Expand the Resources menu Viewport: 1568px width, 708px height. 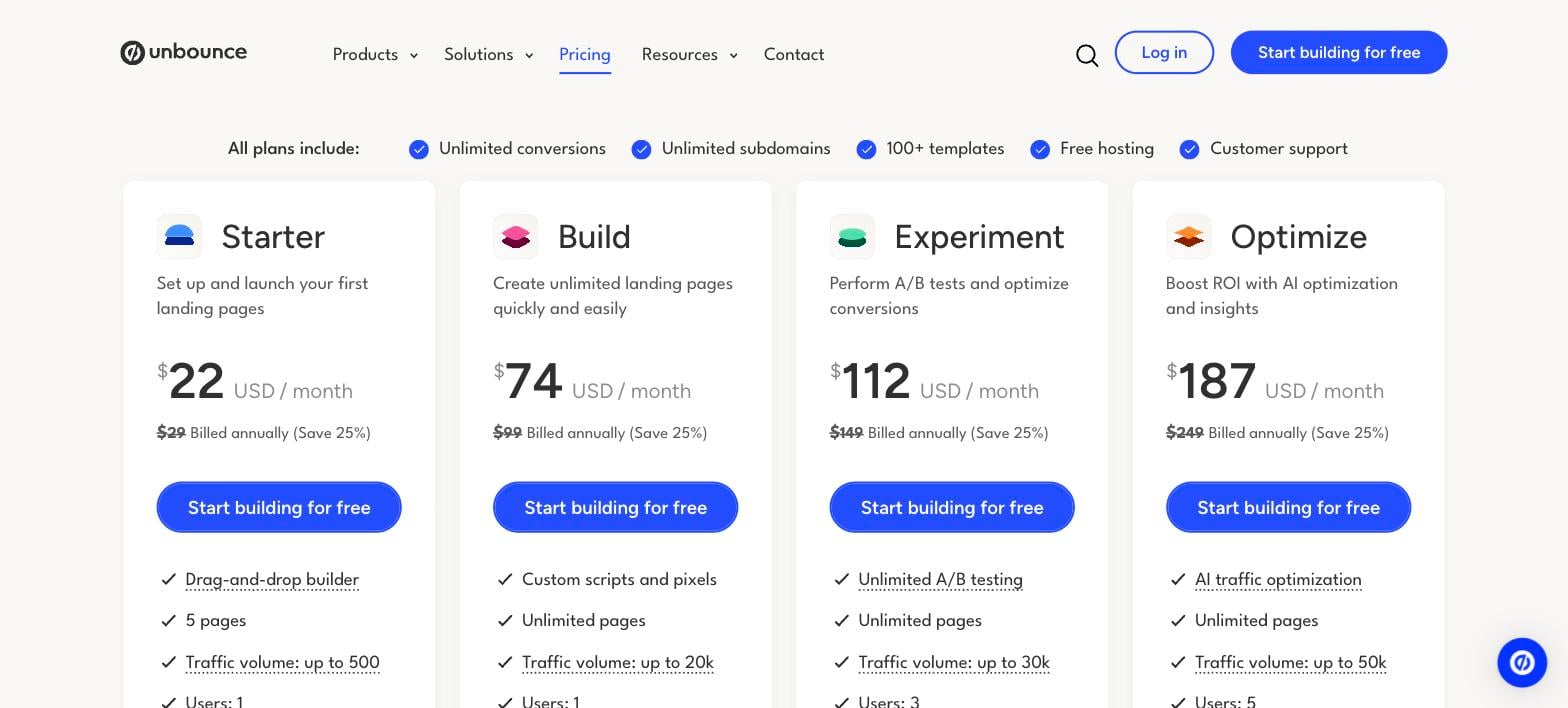(x=689, y=55)
